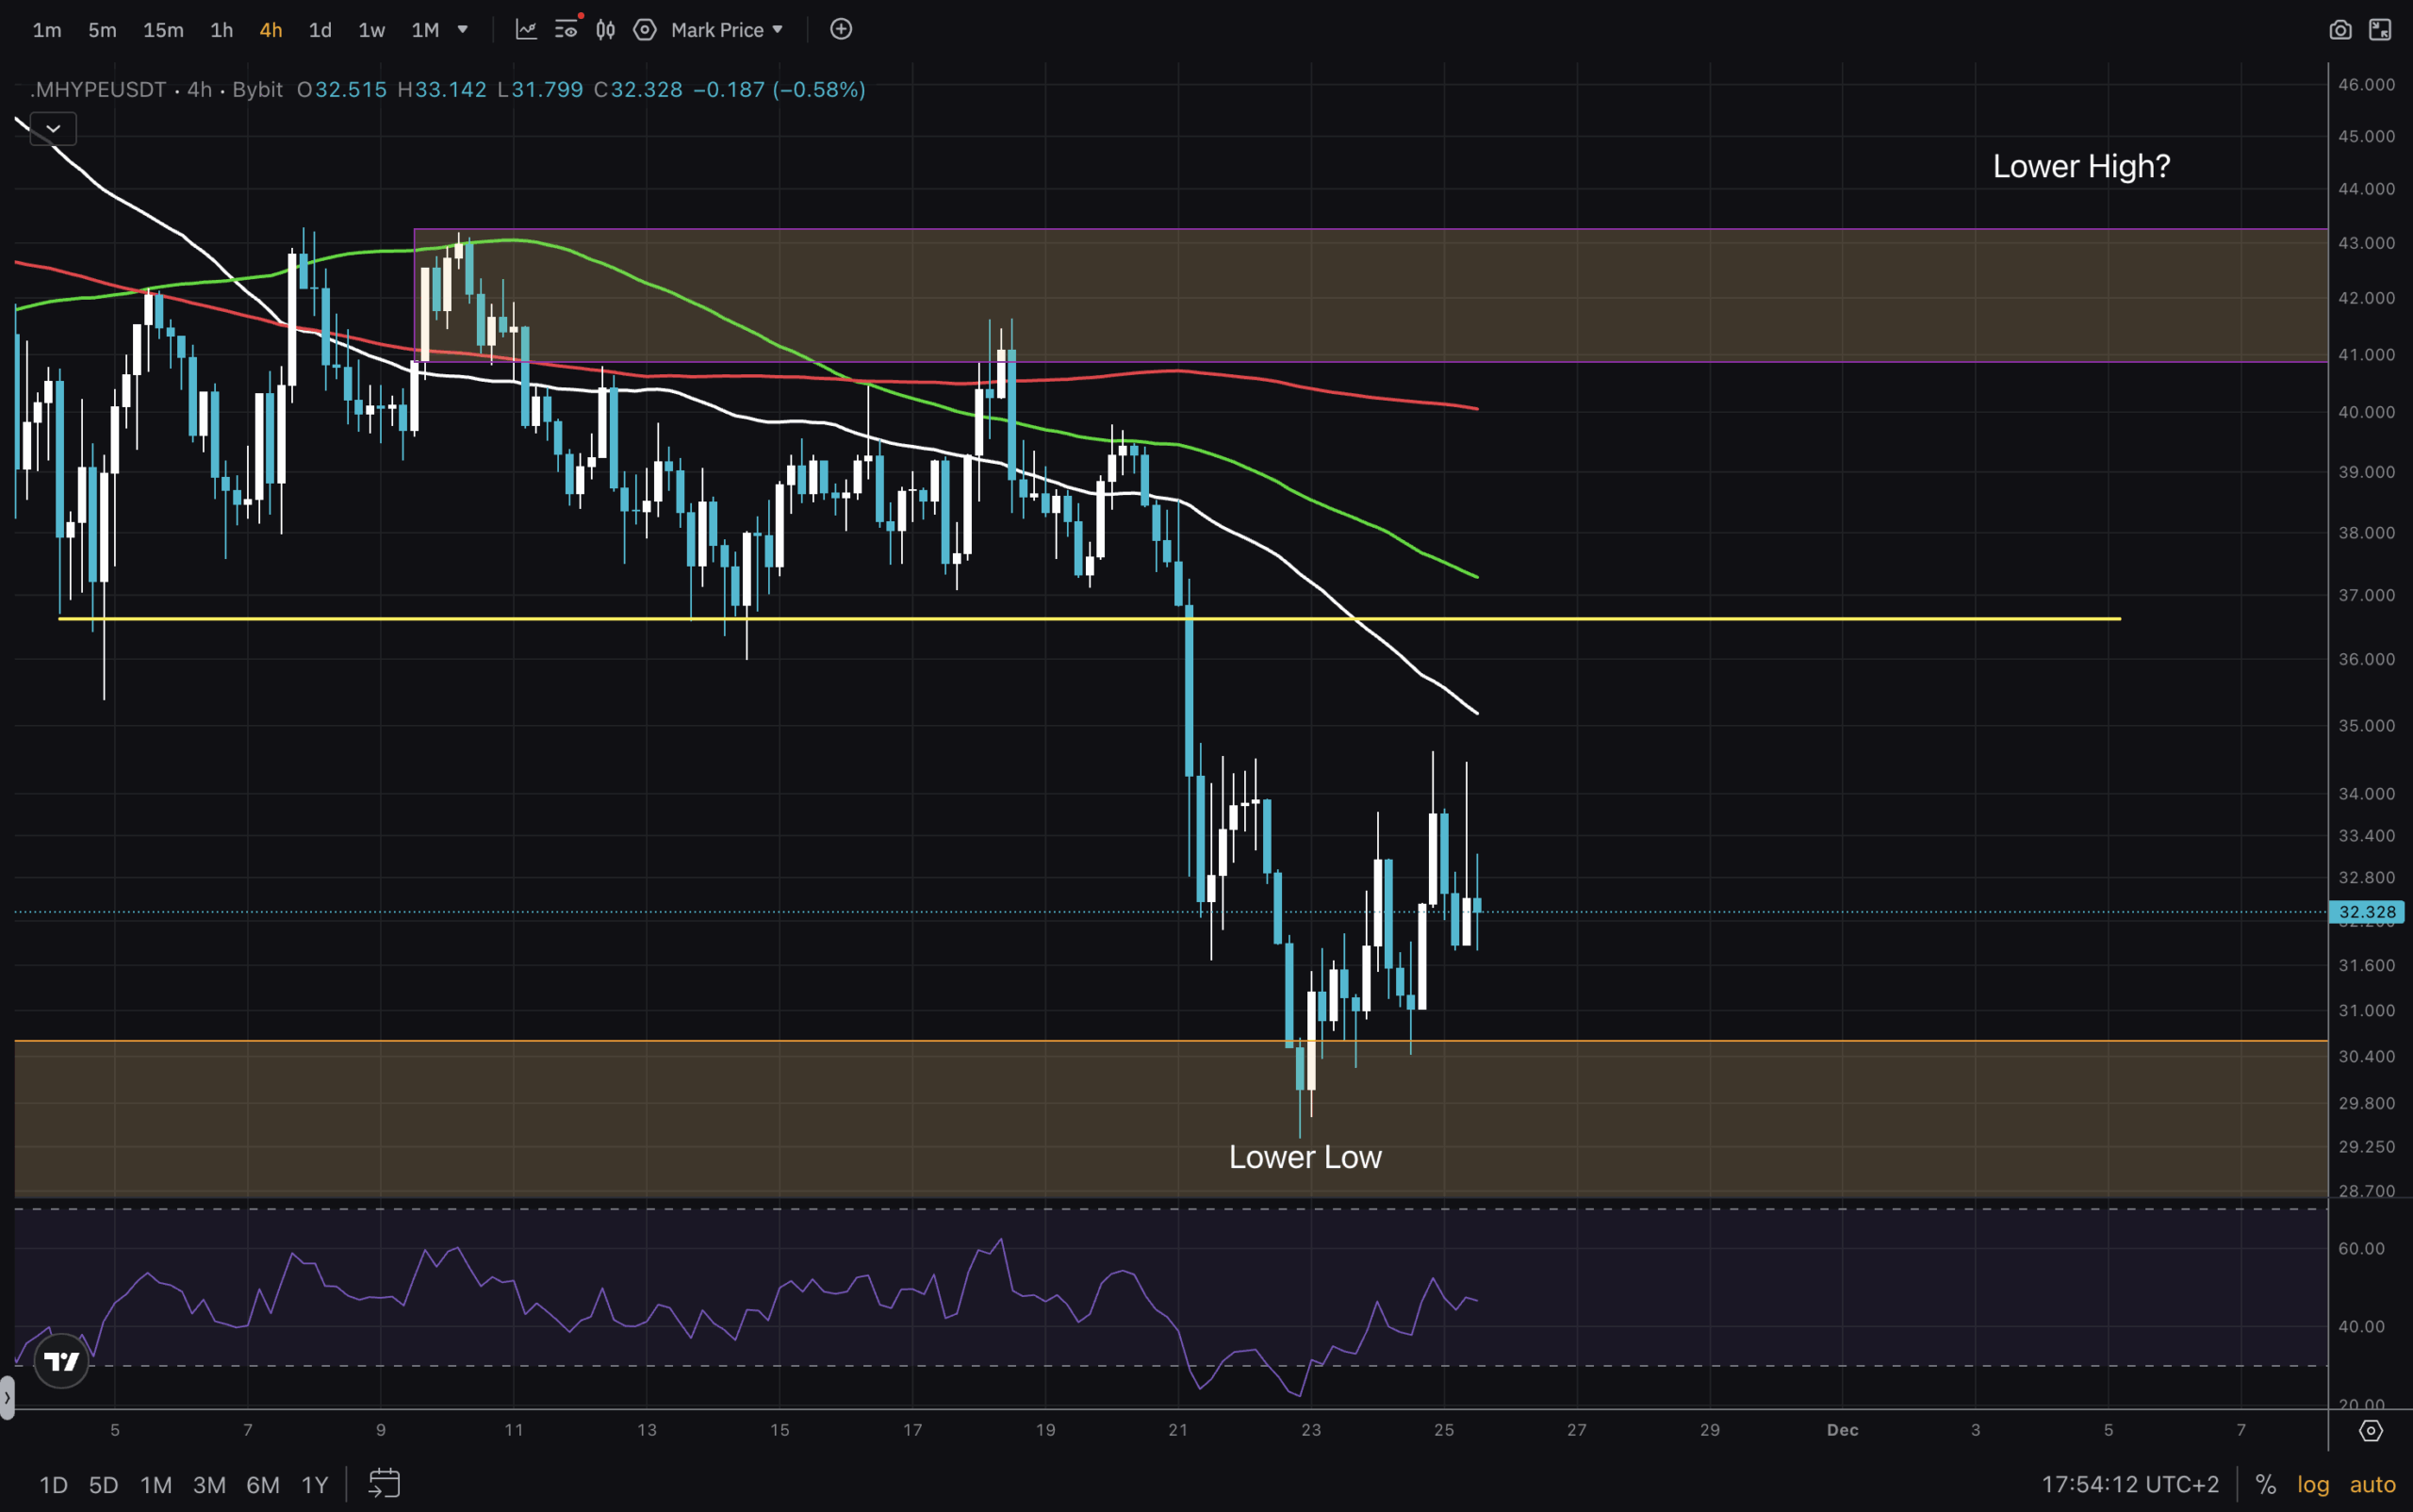Click the fullscreen layout icon top right
Viewport: 2413px width, 1512px height.
point(2380,30)
